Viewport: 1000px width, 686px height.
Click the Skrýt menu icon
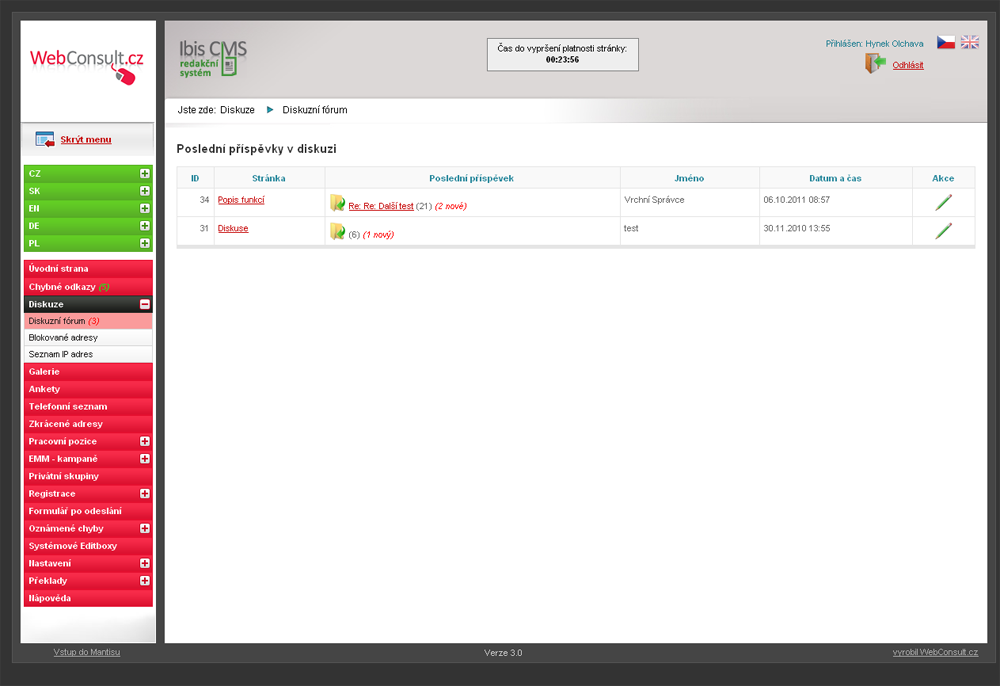coord(45,139)
